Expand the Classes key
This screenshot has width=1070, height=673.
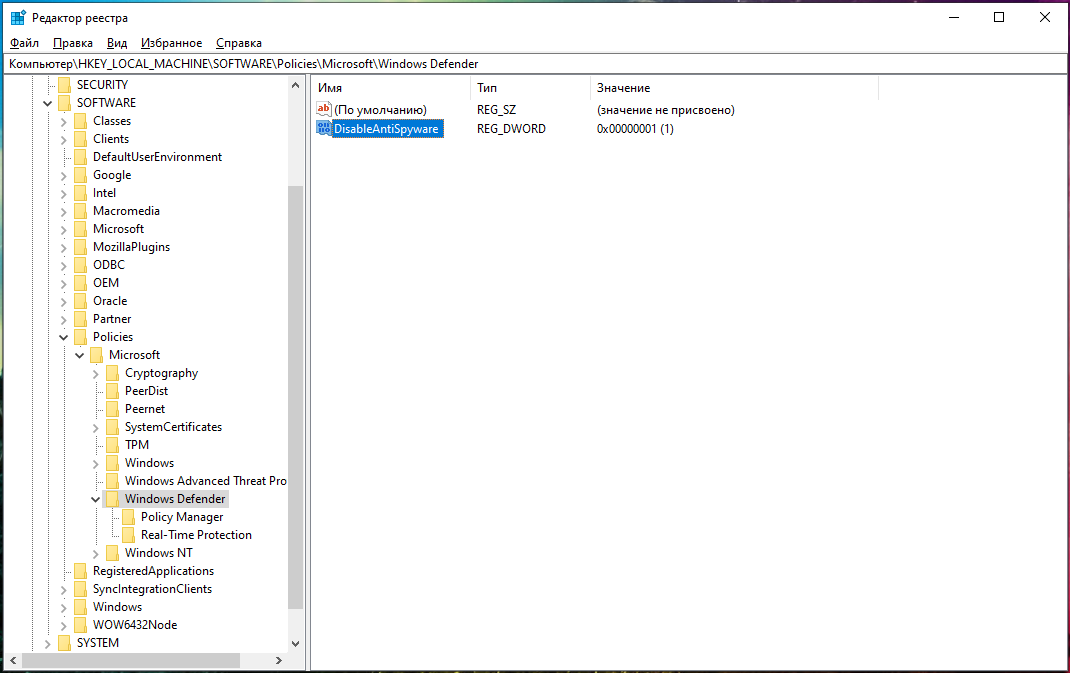64,121
